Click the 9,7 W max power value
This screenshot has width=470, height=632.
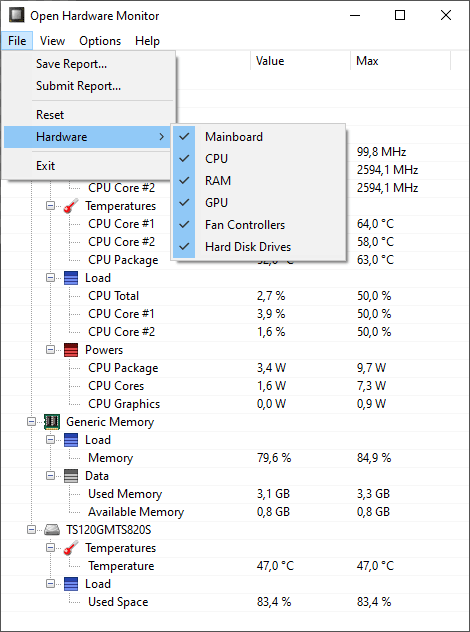click(371, 368)
